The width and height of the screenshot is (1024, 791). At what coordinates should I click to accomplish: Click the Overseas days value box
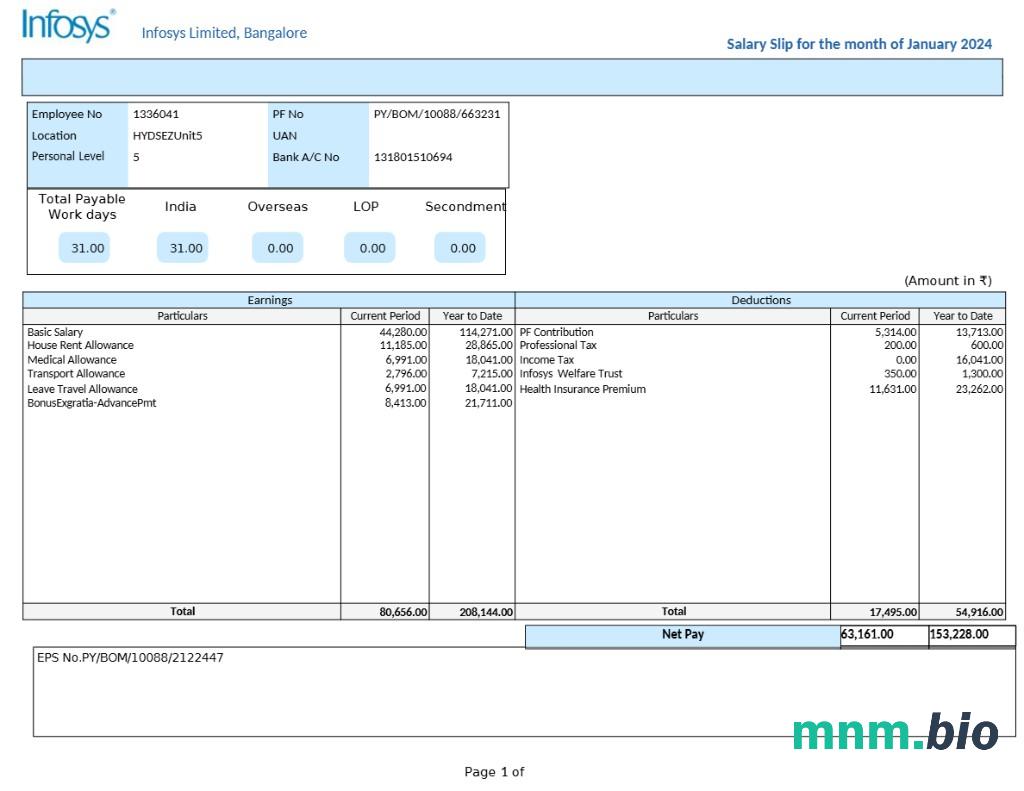click(x=278, y=248)
